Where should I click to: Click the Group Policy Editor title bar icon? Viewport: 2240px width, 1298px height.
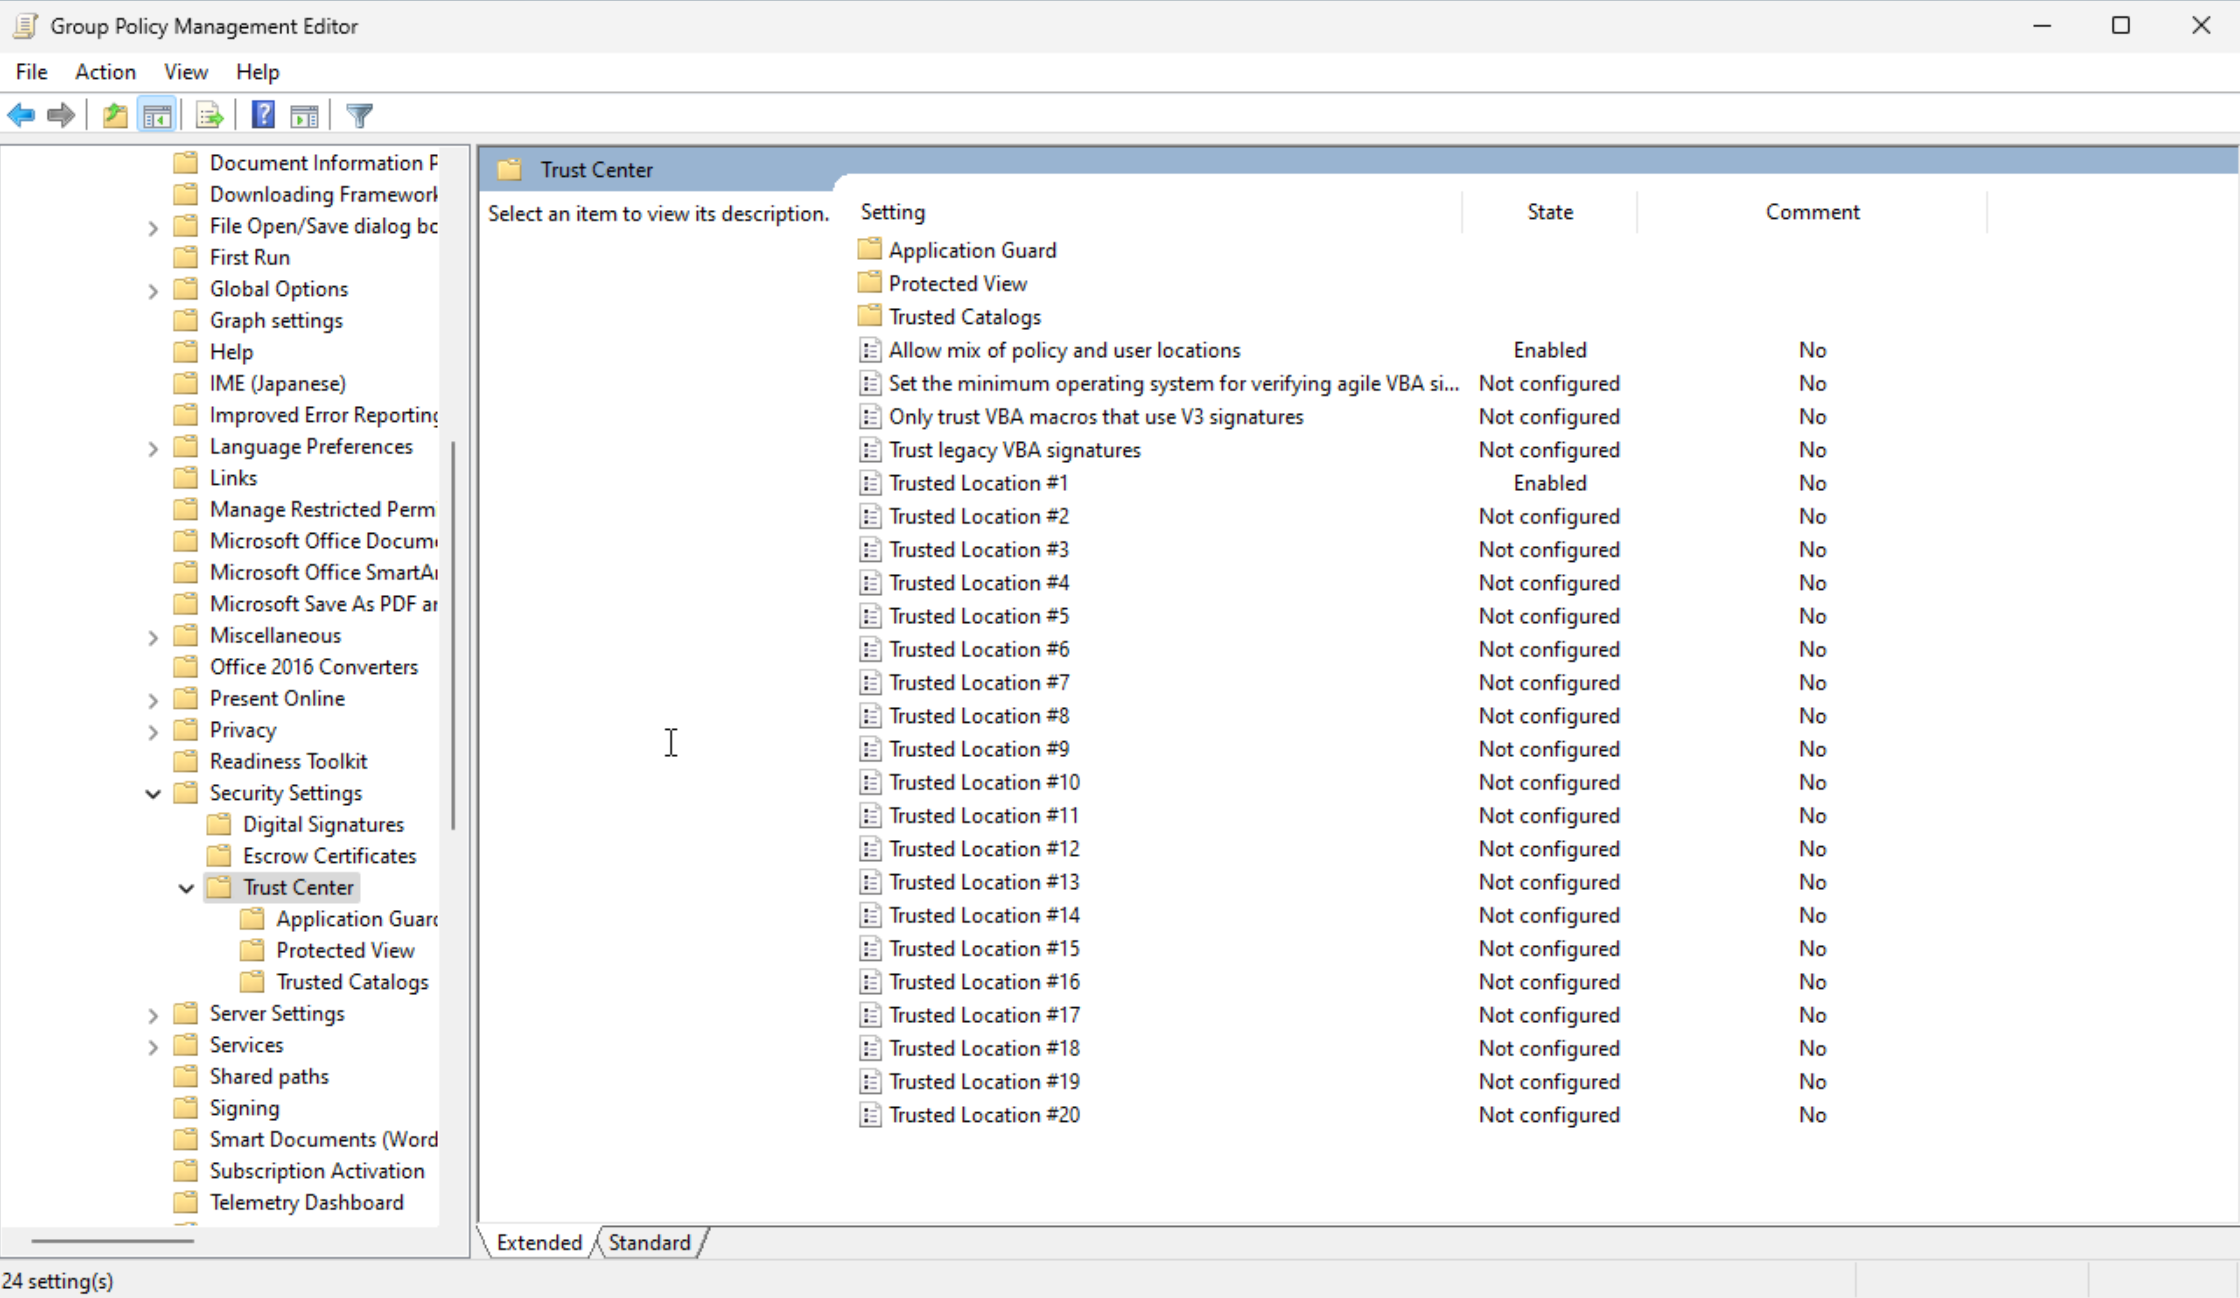(x=25, y=26)
